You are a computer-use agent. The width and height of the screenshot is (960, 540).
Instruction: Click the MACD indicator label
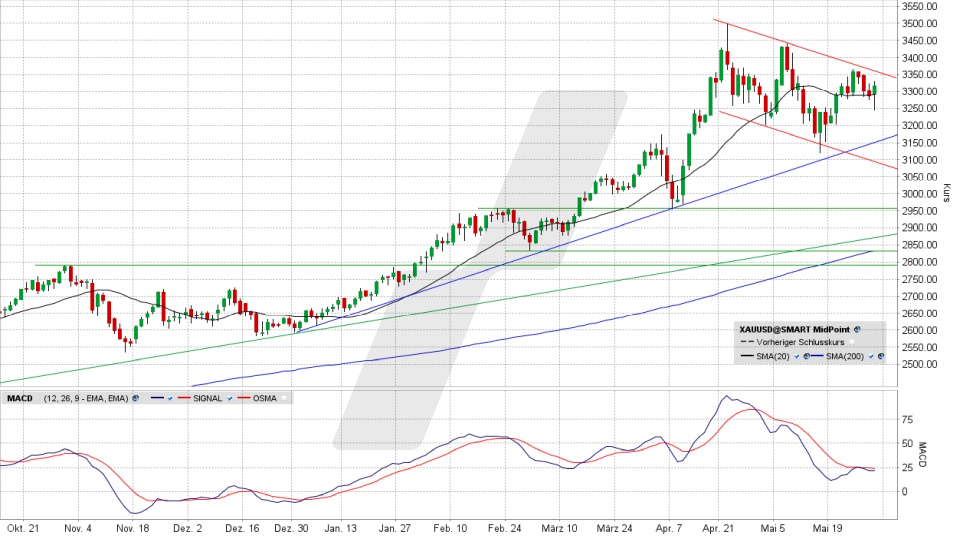[19, 397]
